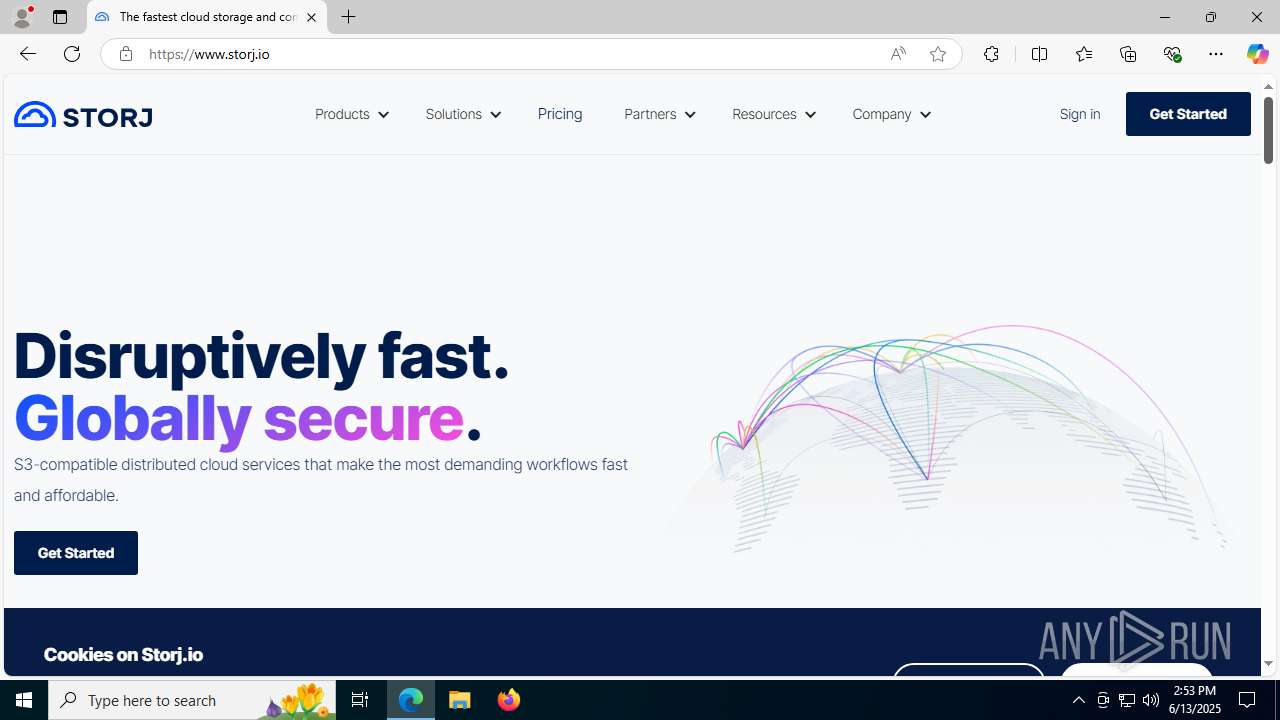Expand the Company navigation menu
Viewport: 1280px width, 720px height.
[x=891, y=114]
